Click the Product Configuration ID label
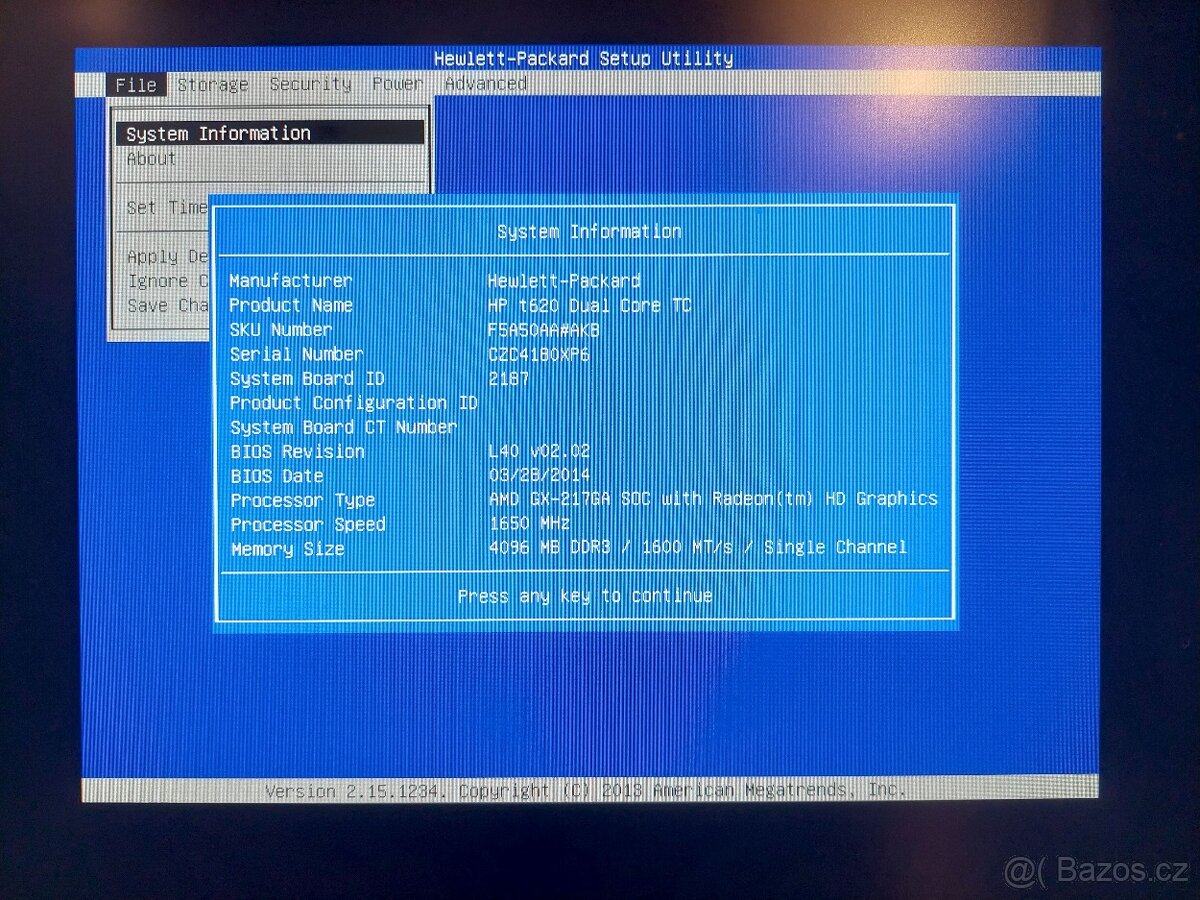The width and height of the screenshot is (1200, 900). pos(353,403)
